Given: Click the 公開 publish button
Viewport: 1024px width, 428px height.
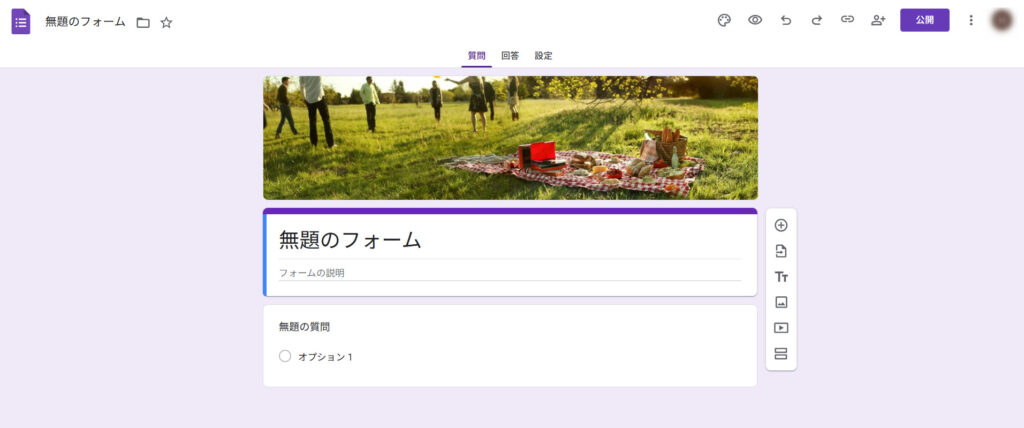Looking at the screenshot, I should [925, 20].
